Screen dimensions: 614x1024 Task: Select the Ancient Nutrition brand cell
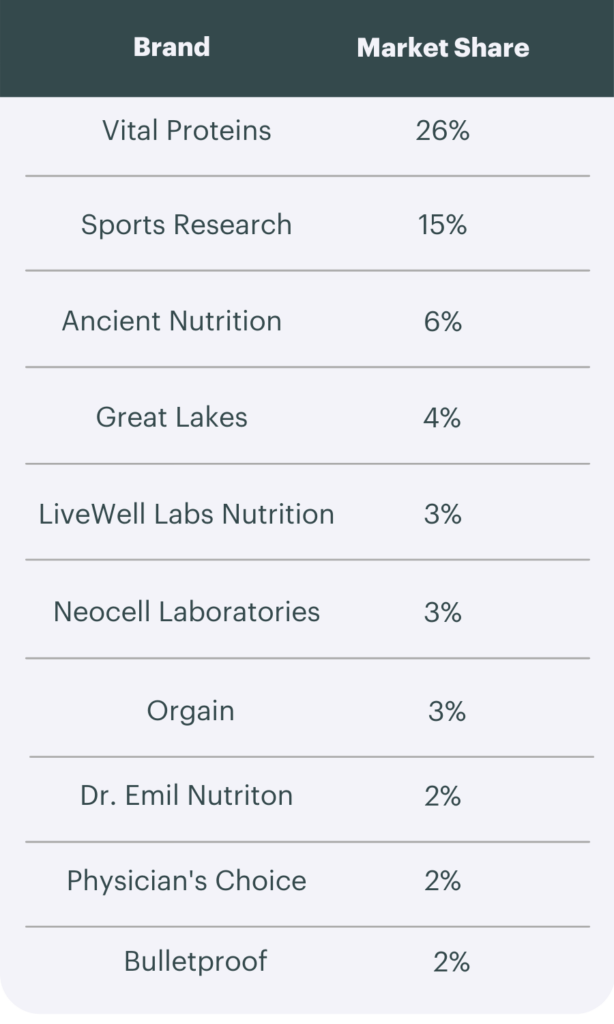click(x=172, y=321)
